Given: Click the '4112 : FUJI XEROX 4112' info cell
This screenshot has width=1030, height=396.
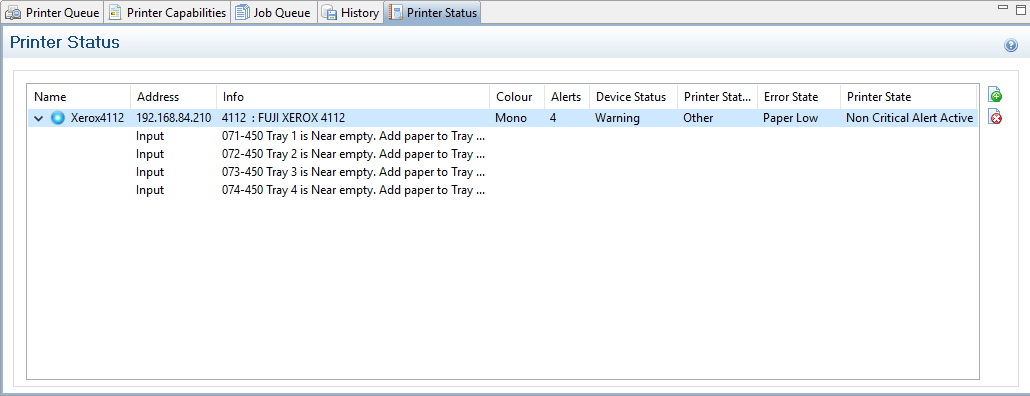Looking at the screenshot, I should tap(284, 118).
